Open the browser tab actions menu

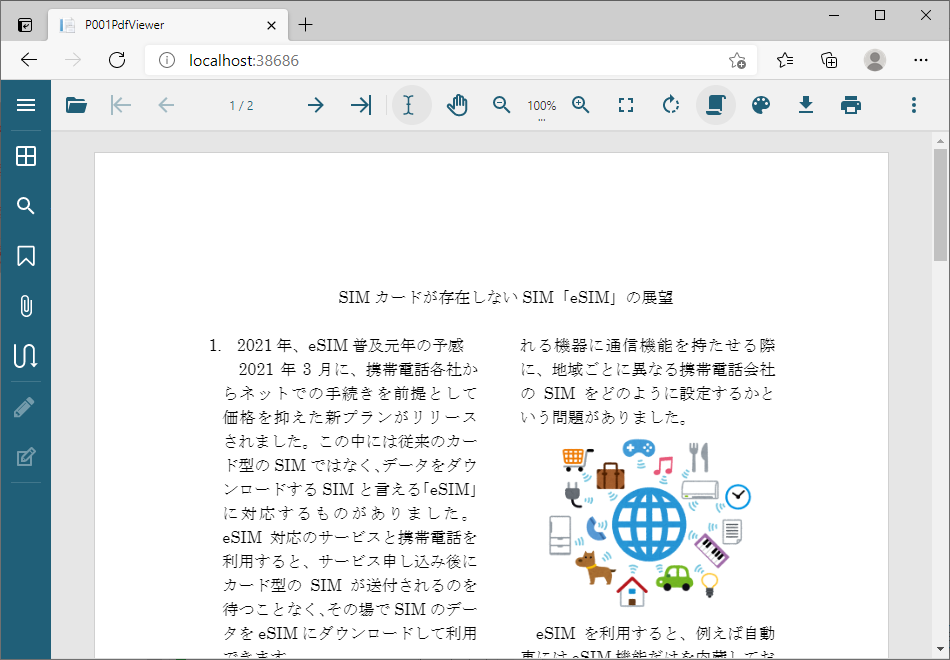(25, 25)
